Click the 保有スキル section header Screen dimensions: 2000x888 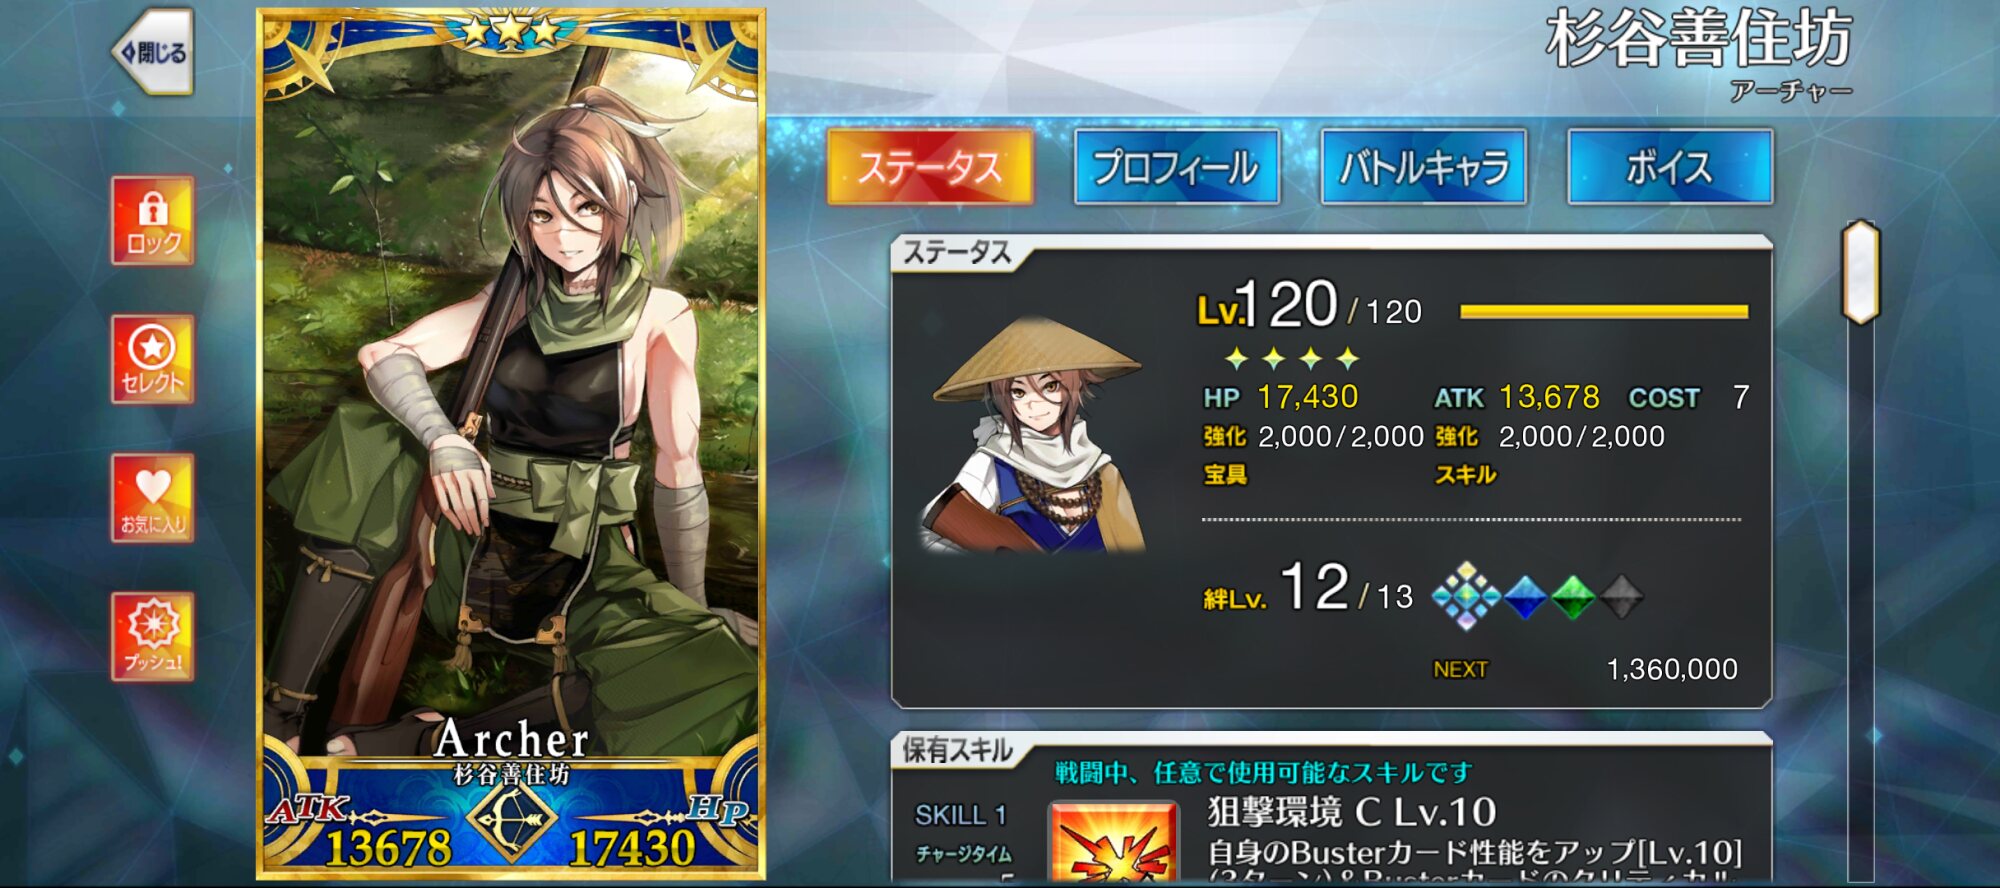click(x=957, y=750)
